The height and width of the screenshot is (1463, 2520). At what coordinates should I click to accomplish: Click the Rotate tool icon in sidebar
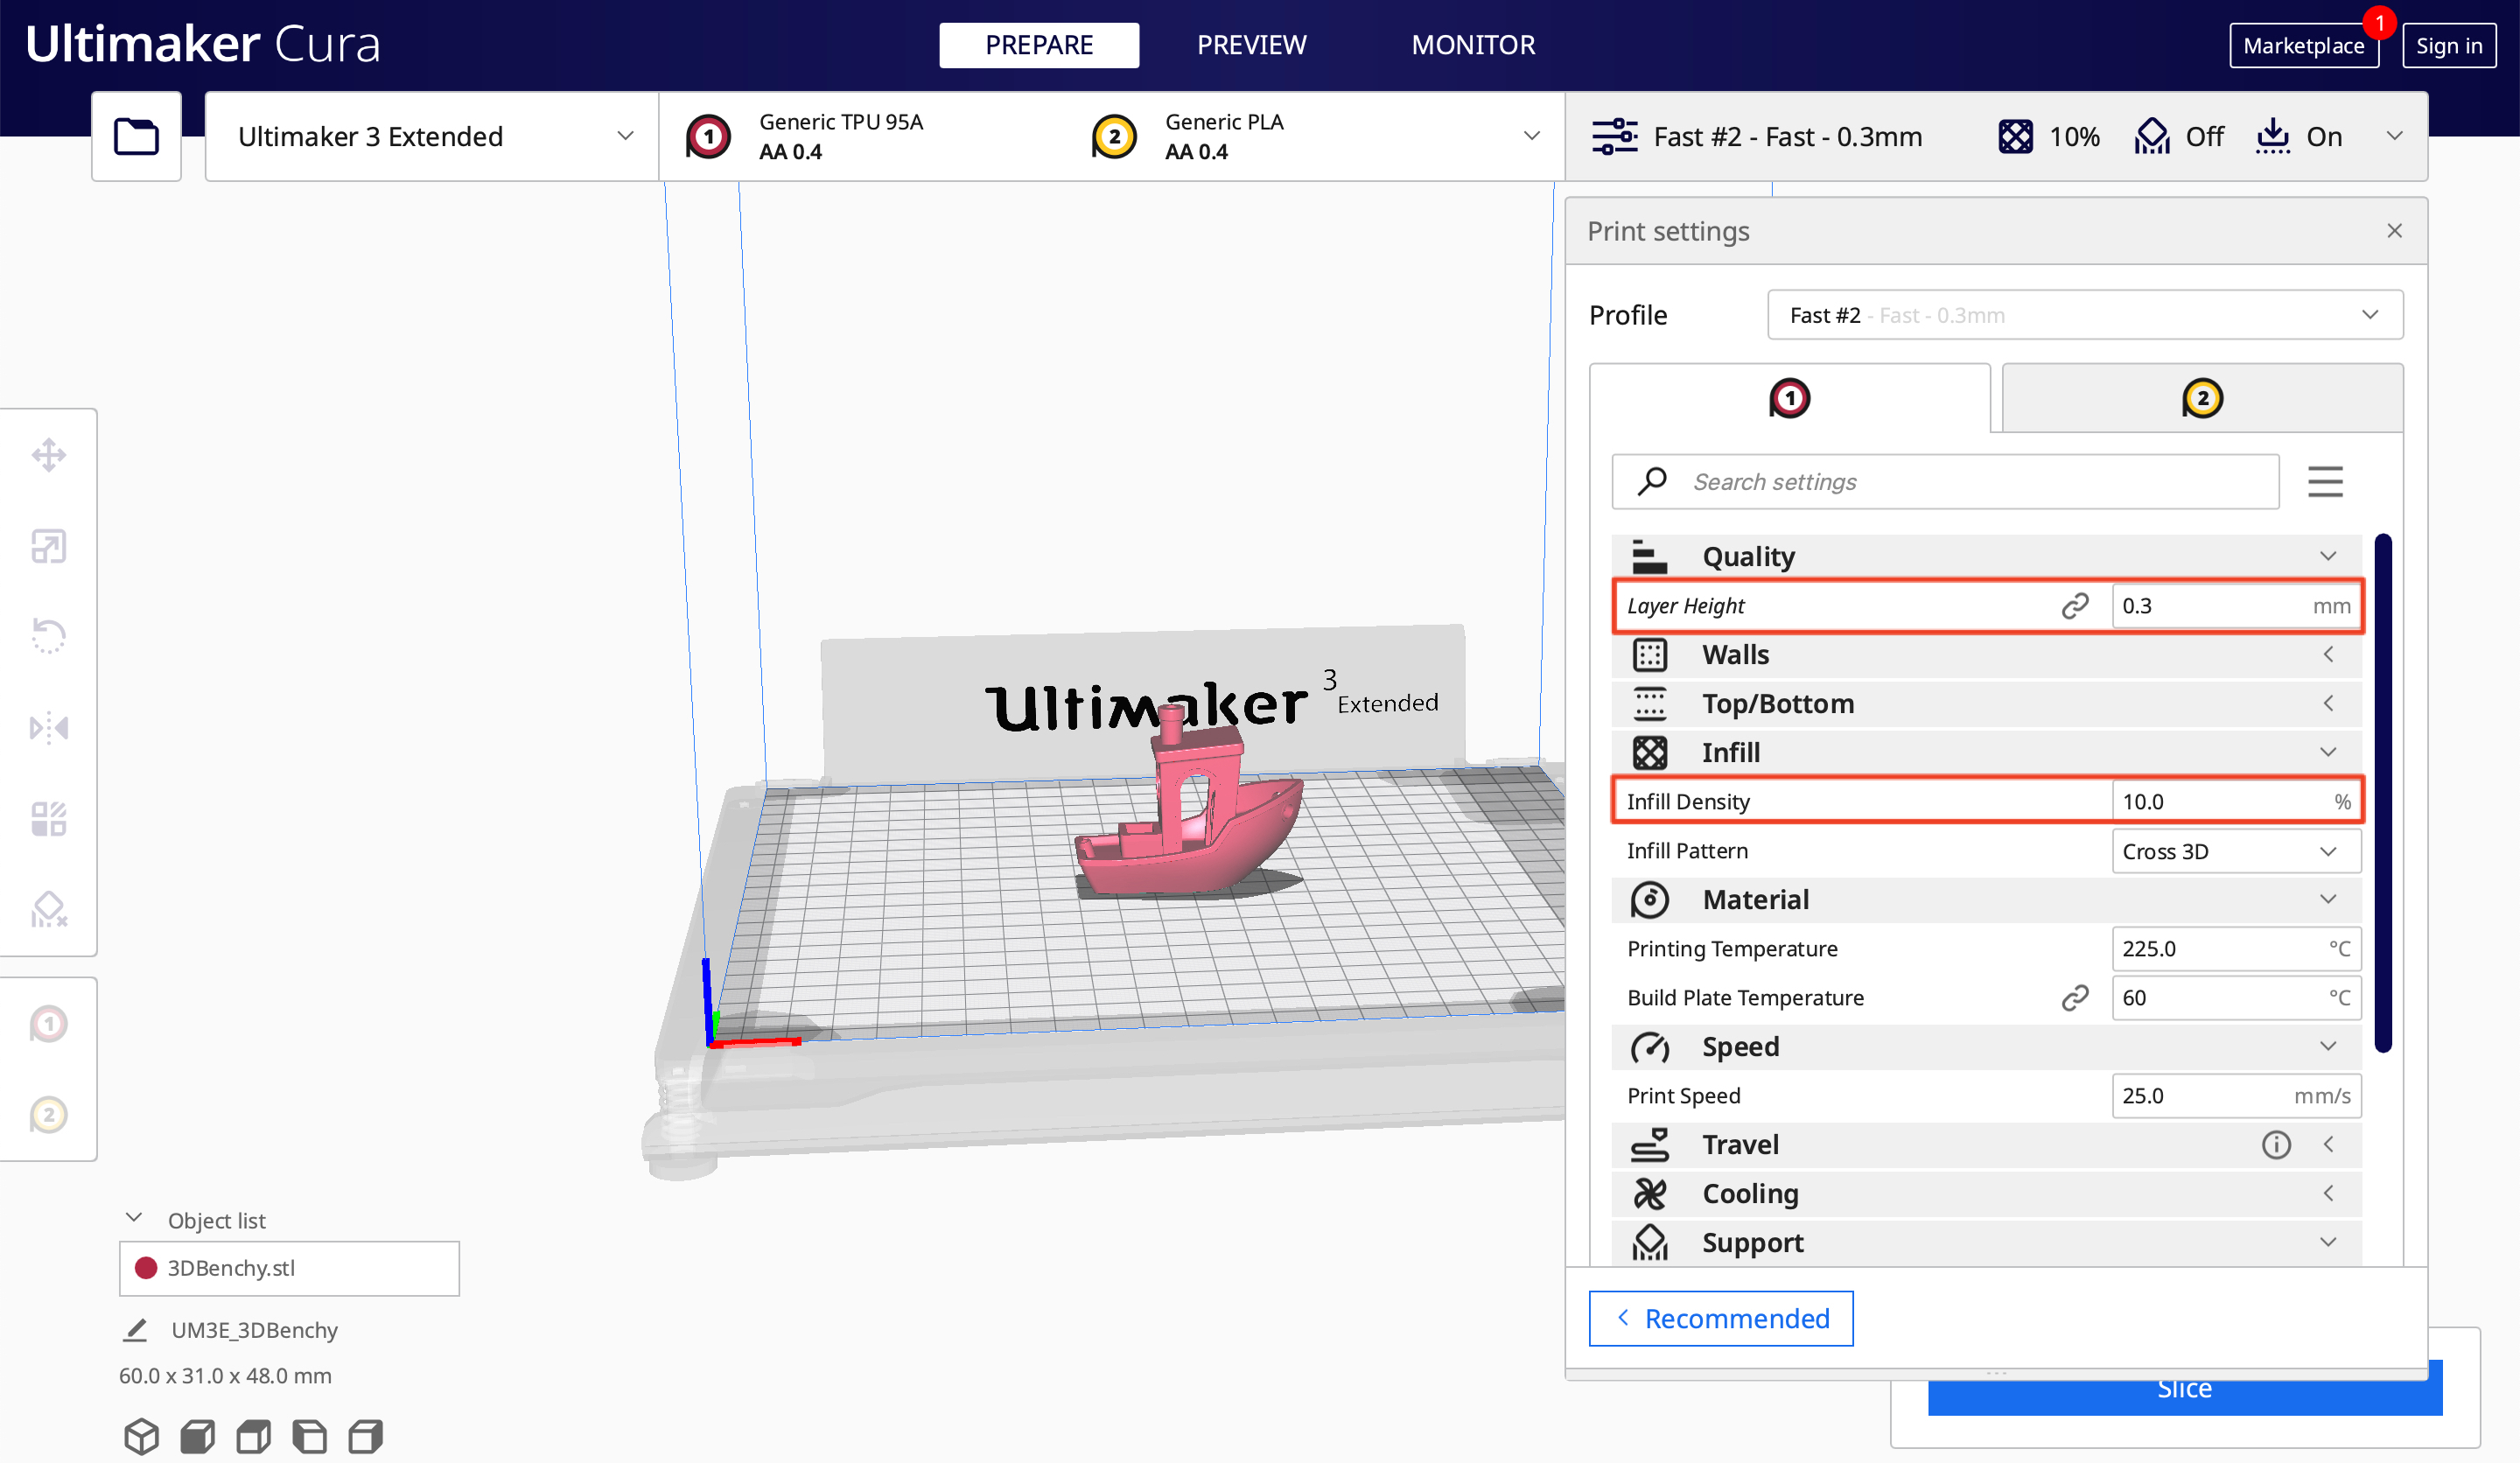pyautogui.click(x=47, y=634)
